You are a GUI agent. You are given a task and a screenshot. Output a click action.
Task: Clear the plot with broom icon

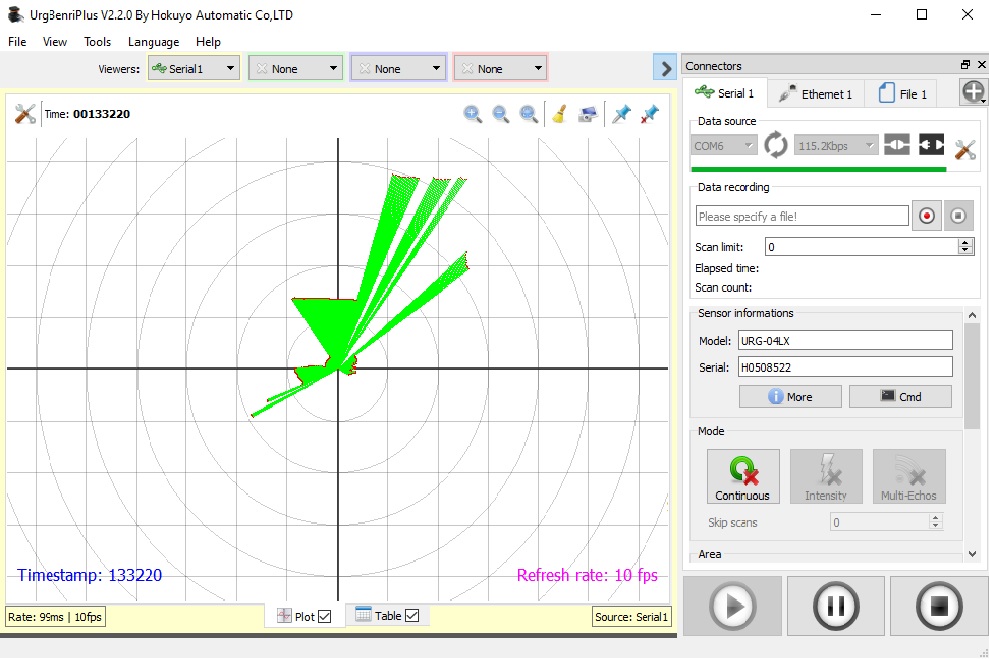[x=559, y=114]
